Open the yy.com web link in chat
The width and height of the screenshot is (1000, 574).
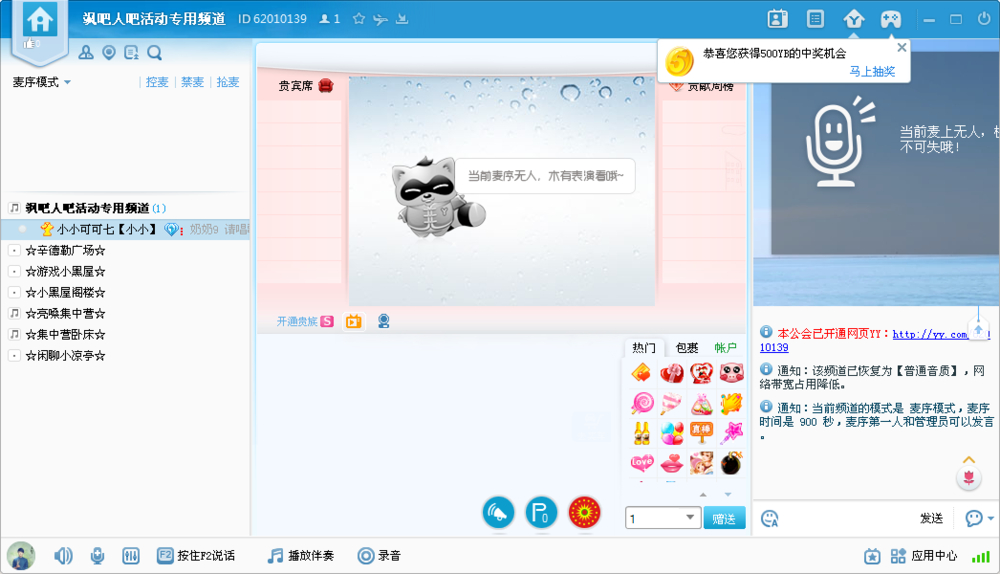930,334
